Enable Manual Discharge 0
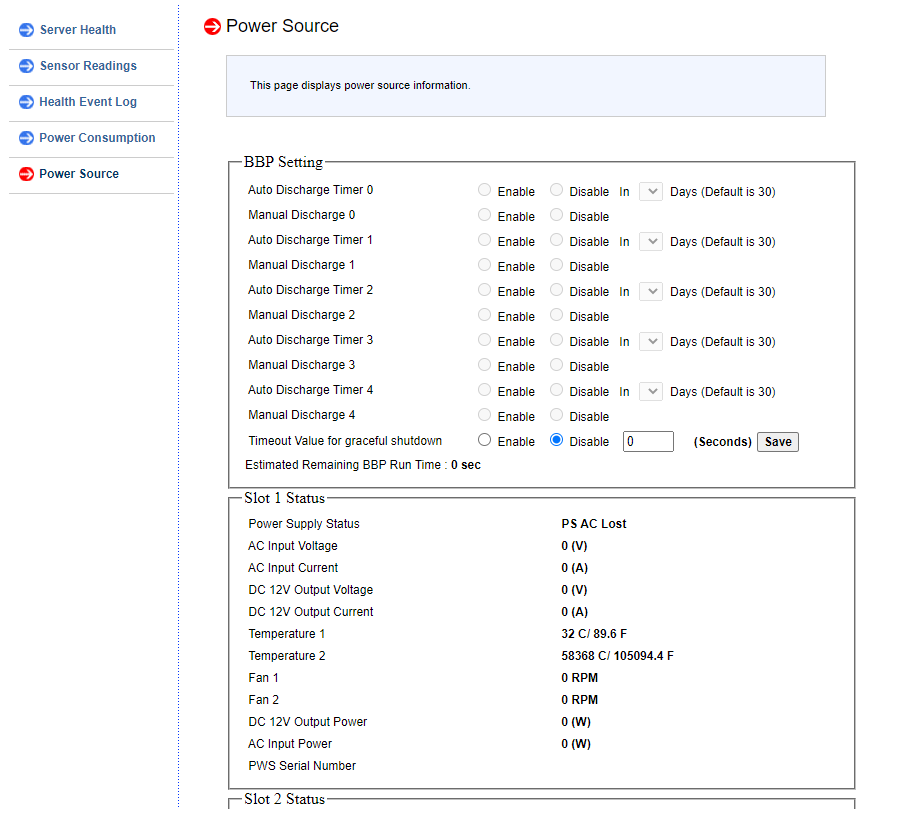 click(x=484, y=215)
